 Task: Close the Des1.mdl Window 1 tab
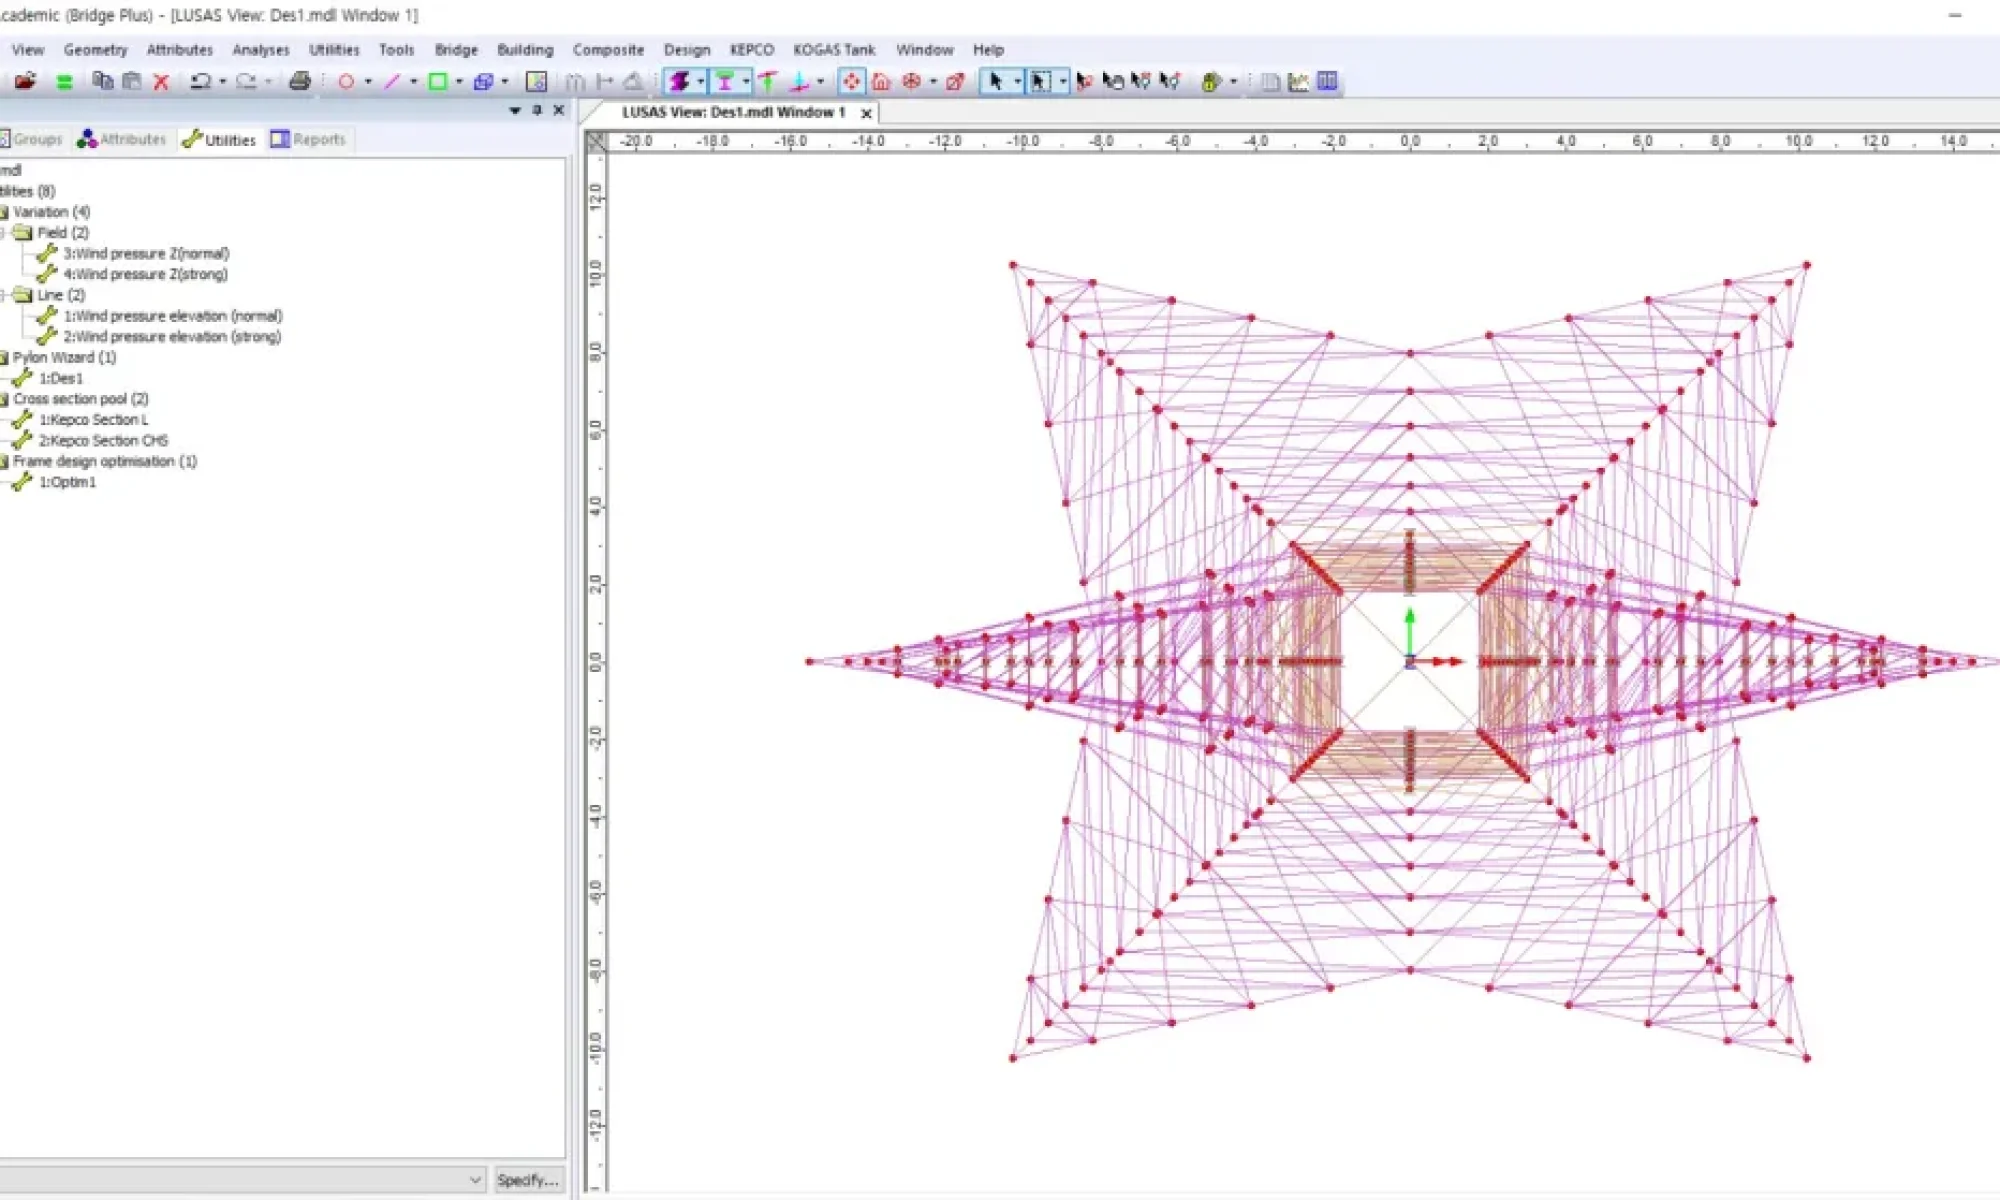click(x=866, y=113)
